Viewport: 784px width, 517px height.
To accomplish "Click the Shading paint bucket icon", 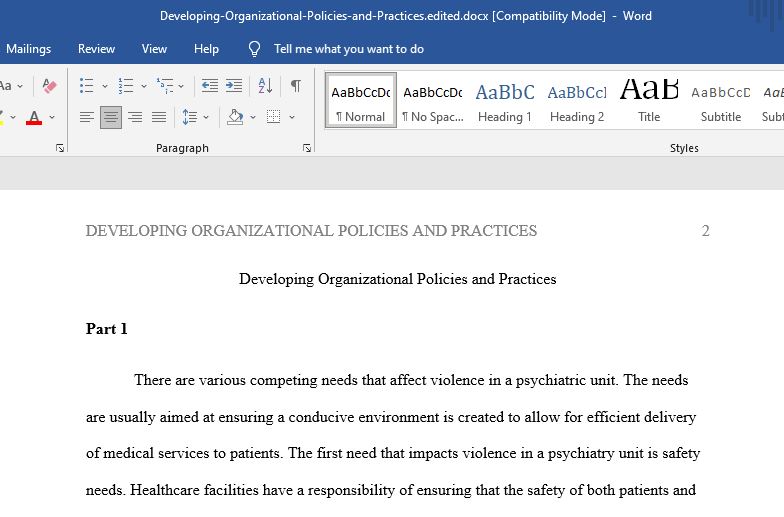I will point(235,117).
